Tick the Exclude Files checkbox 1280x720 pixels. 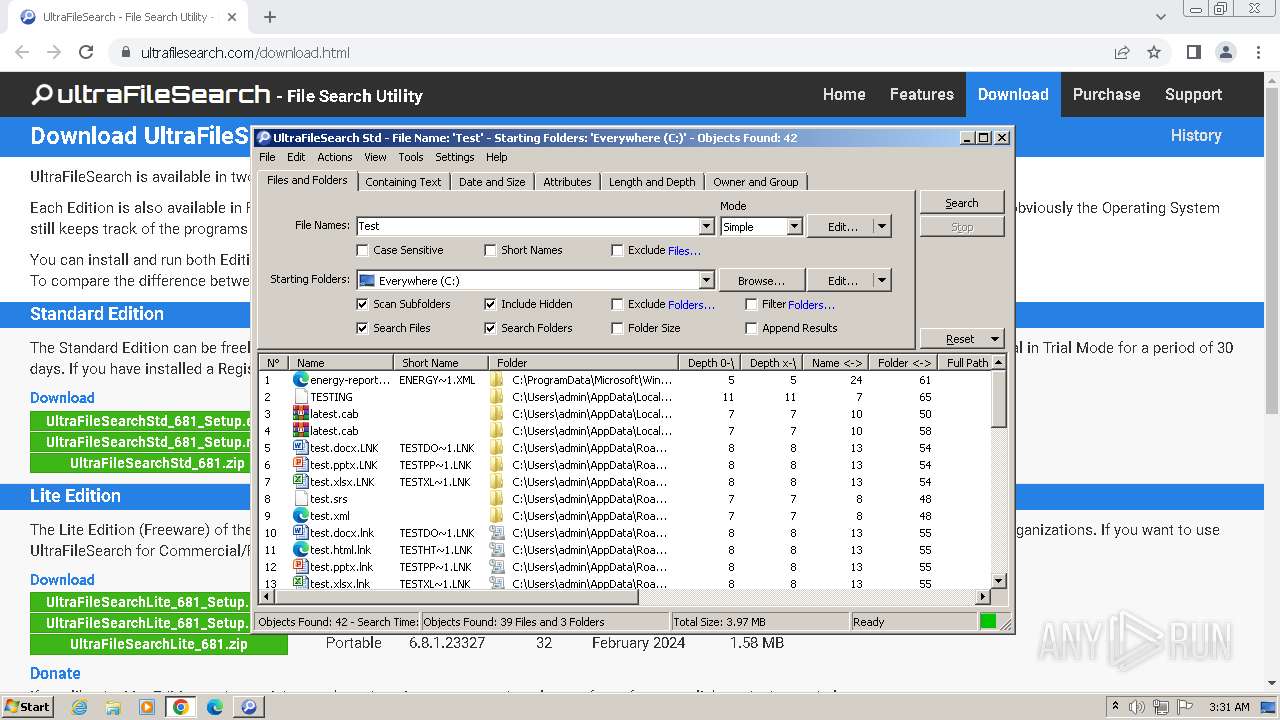click(617, 250)
